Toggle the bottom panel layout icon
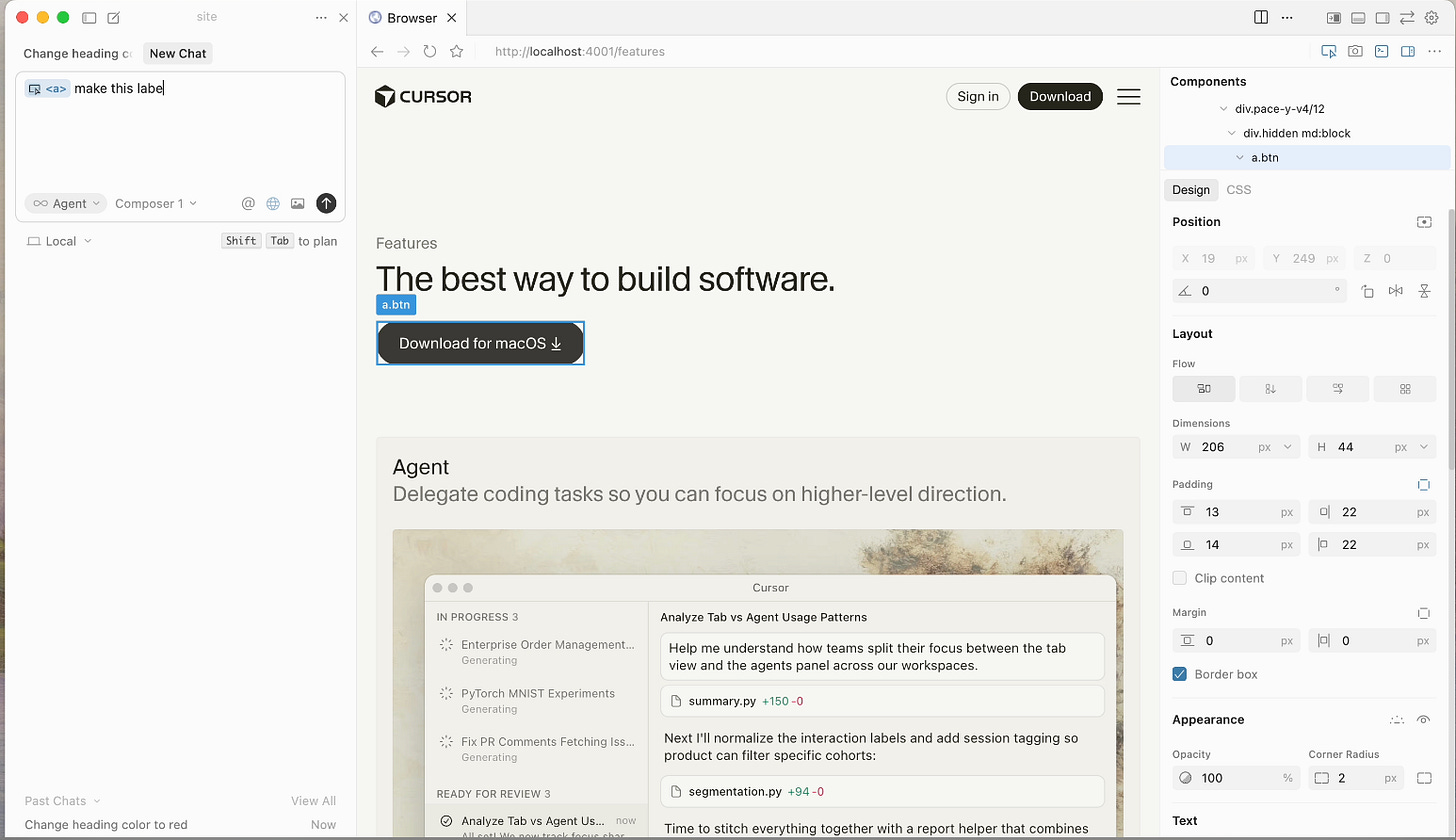 (x=1358, y=17)
